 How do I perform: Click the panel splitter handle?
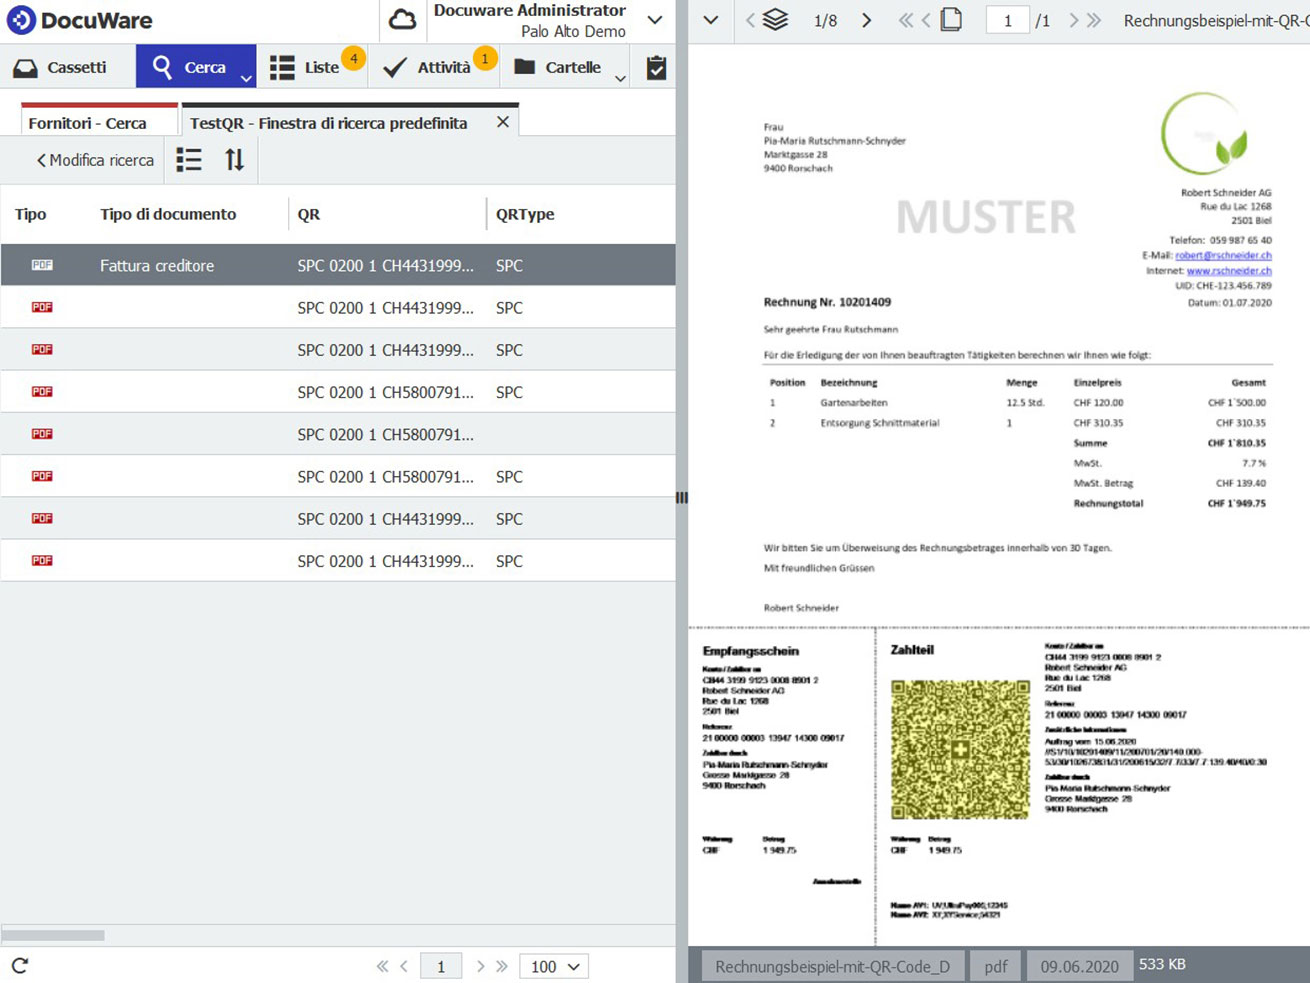coord(682,498)
